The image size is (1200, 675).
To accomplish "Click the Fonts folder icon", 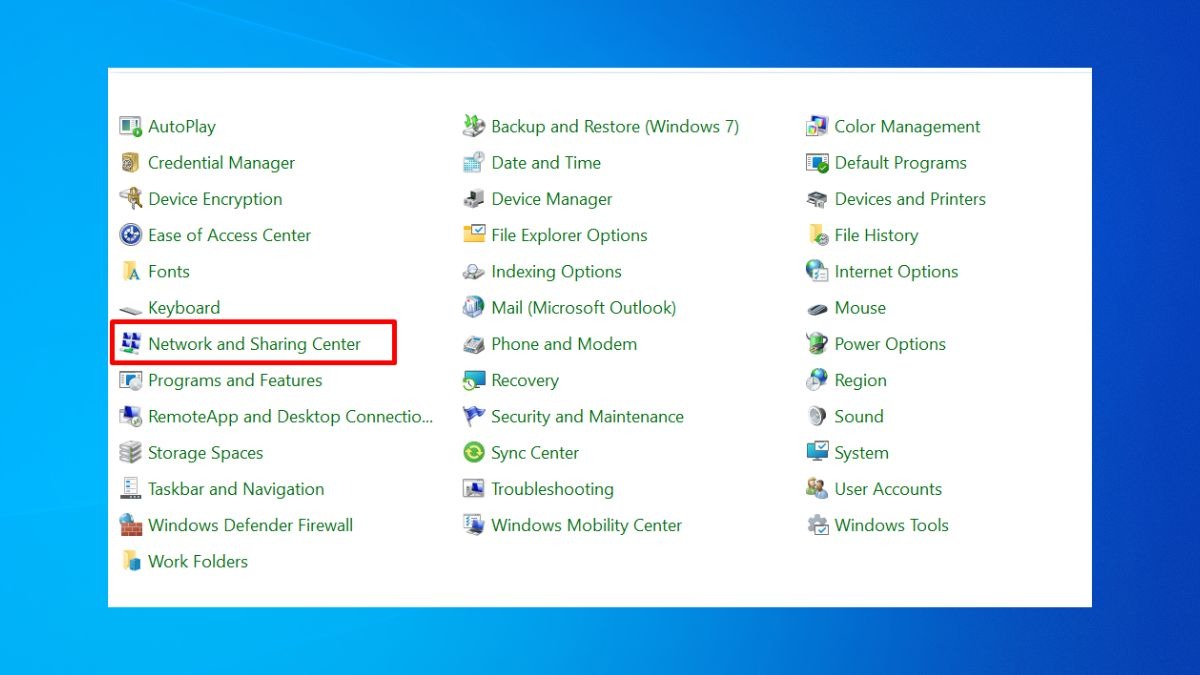I will 131,271.
